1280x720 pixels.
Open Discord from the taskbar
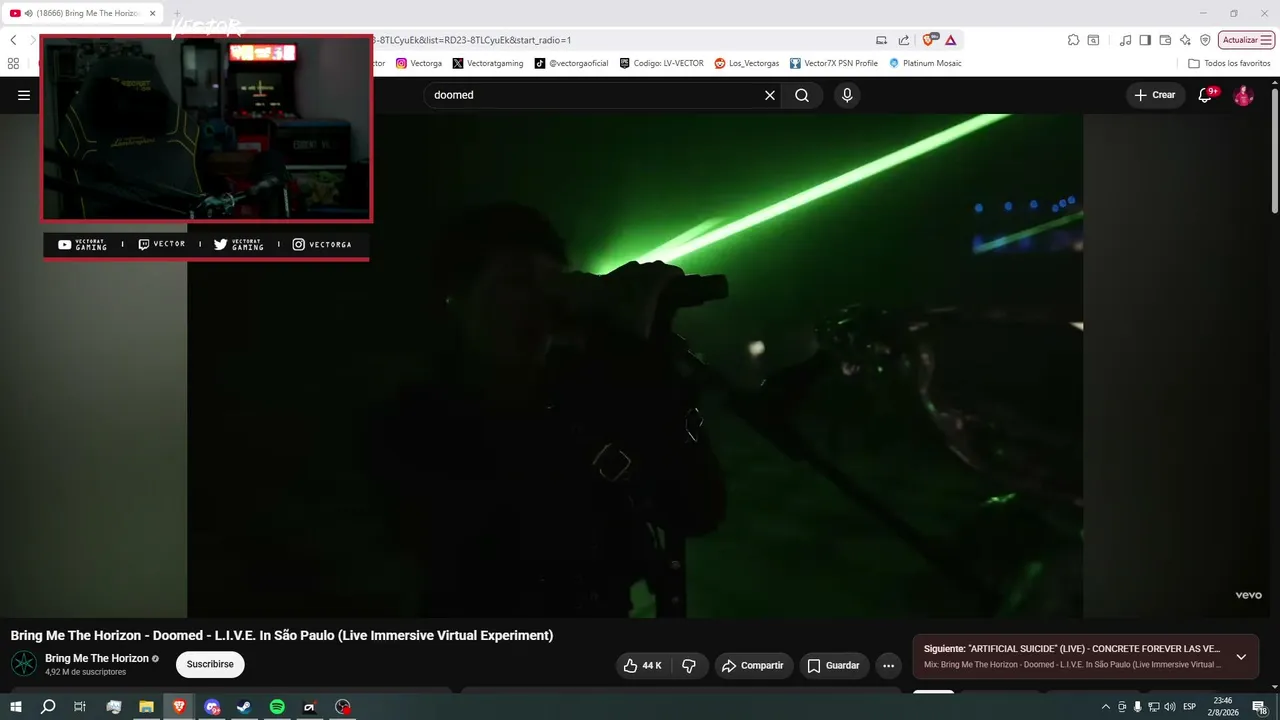click(212, 707)
